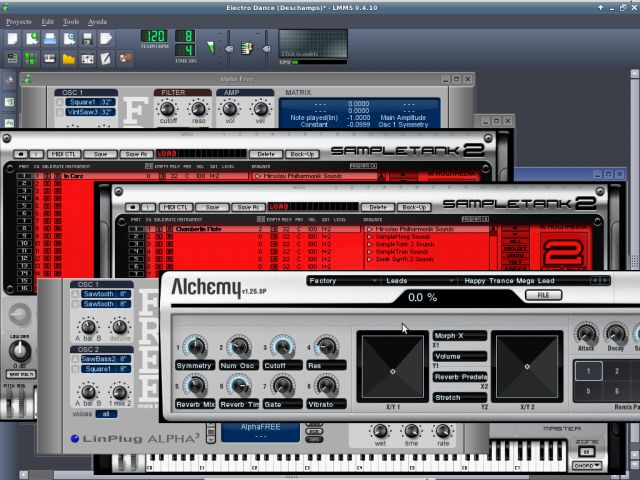Toggle the A selector next to SawBass2

coord(75,359)
